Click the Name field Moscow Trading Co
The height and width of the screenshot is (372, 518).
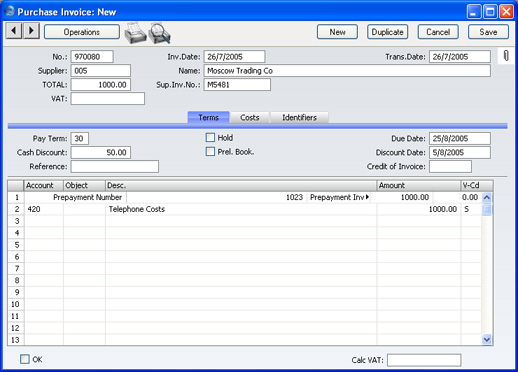pyautogui.click(x=347, y=71)
